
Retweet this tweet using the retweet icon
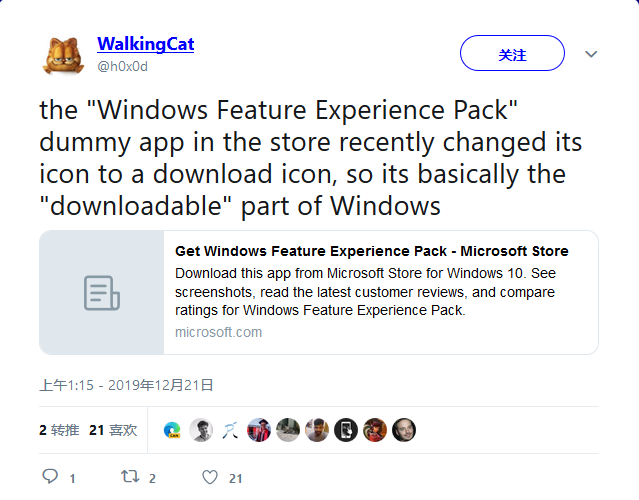(x=130, y=477)
